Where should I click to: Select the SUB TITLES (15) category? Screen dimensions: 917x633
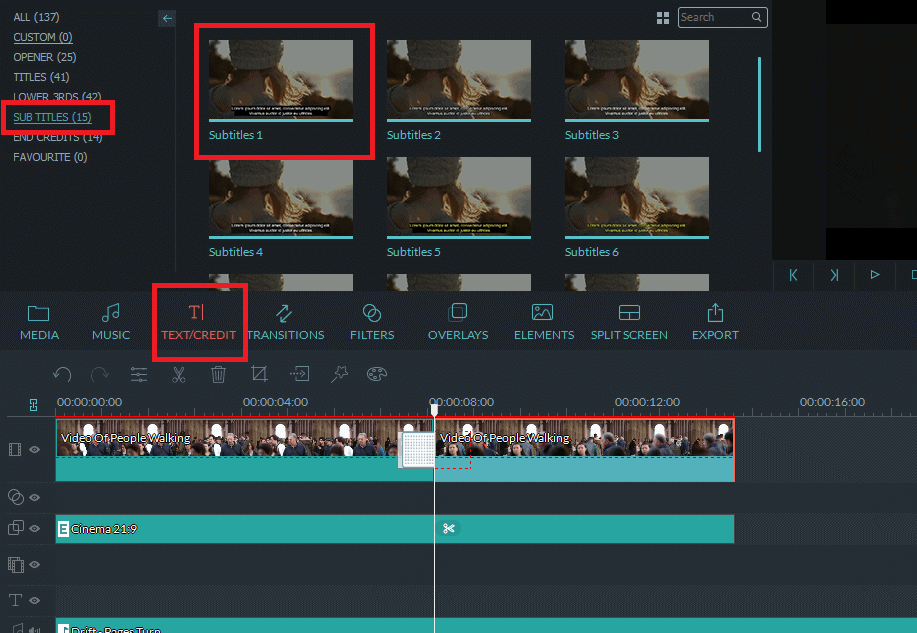[x=52, y=117]
